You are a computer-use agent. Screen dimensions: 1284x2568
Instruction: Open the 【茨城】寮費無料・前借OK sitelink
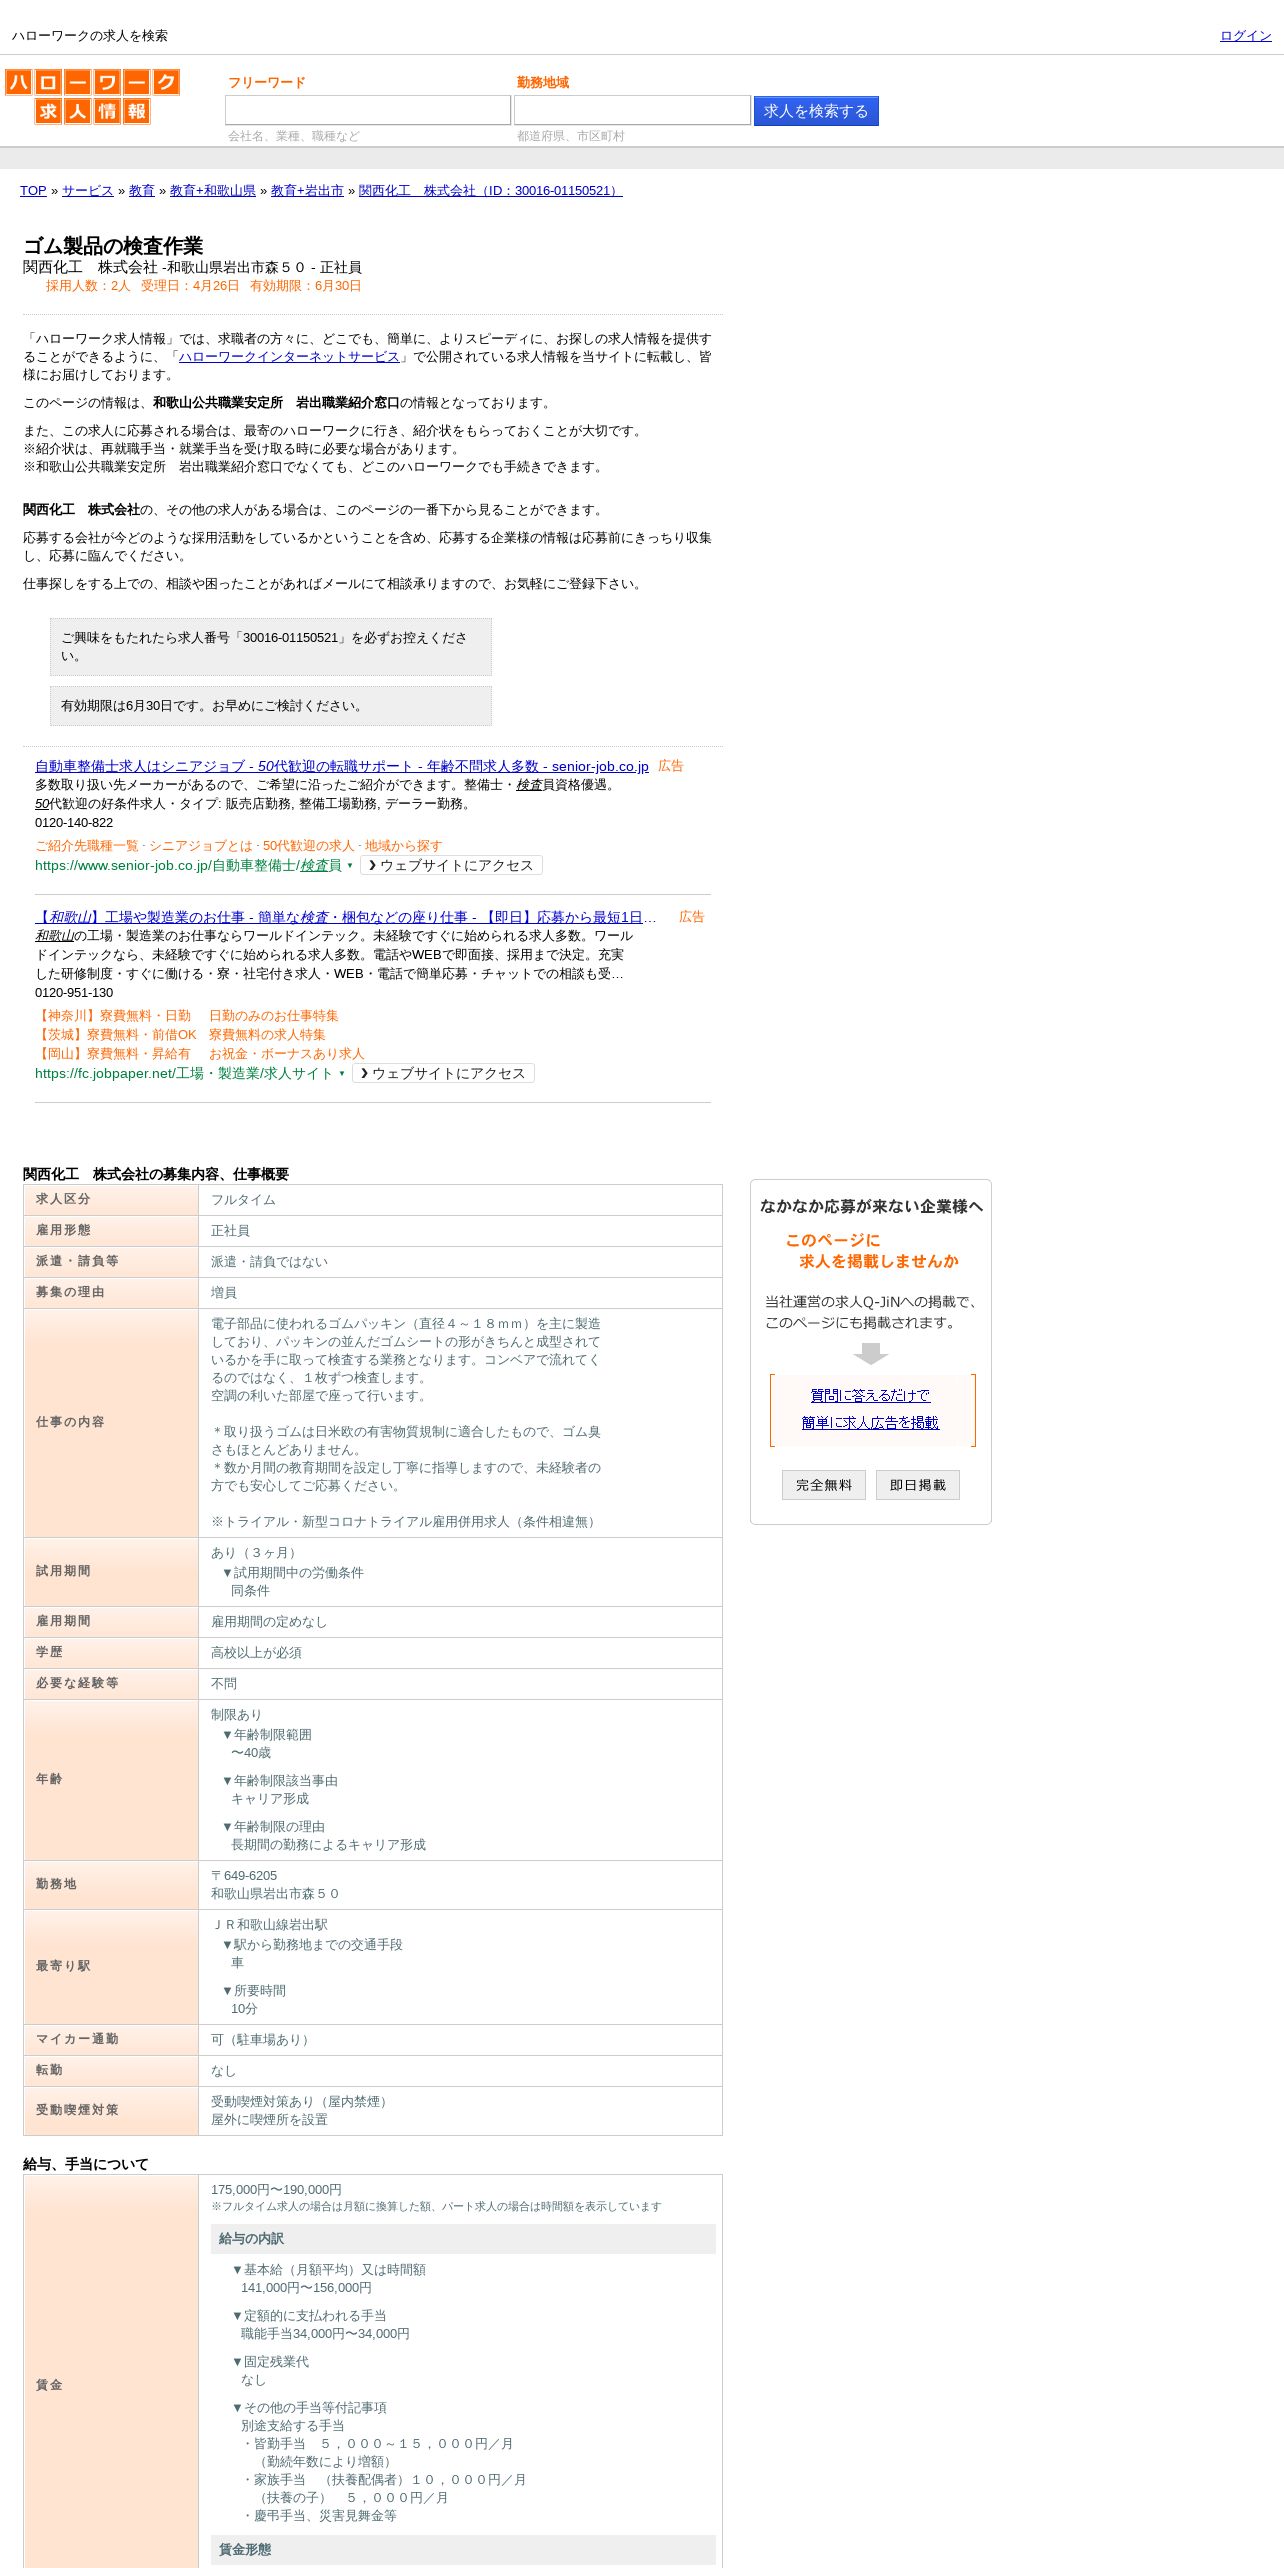[x=116, y=1035]
